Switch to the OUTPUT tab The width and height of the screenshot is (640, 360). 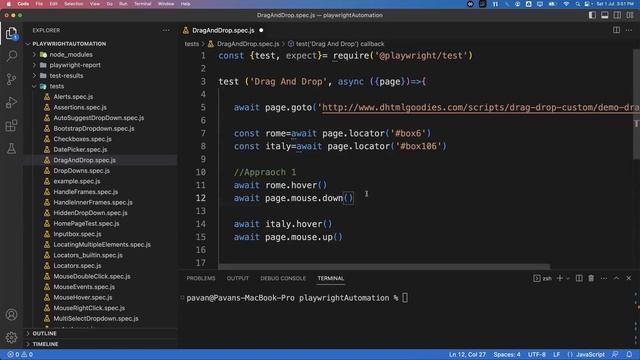[238, 278]
